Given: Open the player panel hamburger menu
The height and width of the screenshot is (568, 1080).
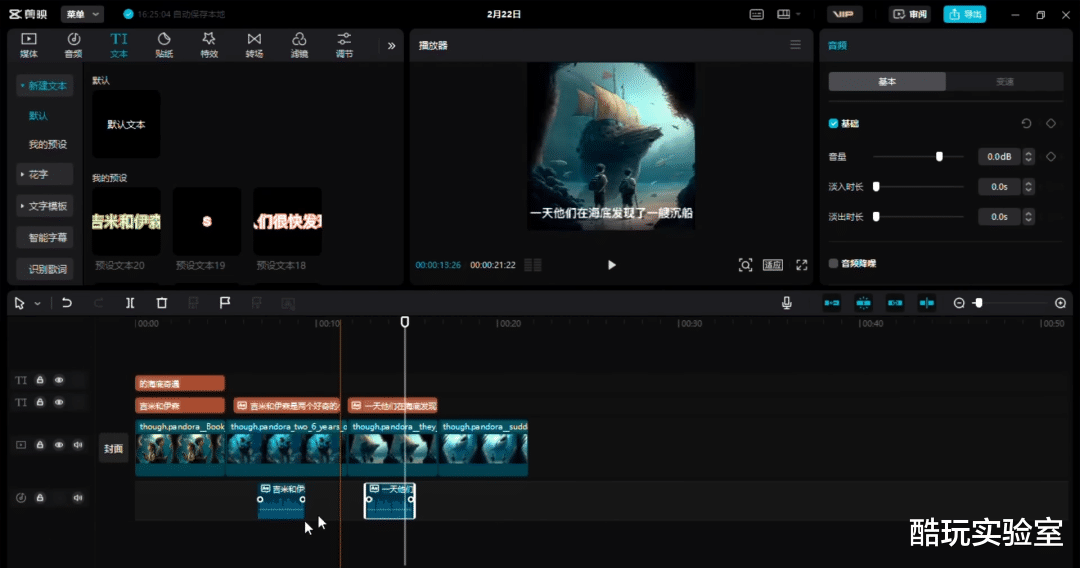Looking at the screenshot, I should 795,45.
